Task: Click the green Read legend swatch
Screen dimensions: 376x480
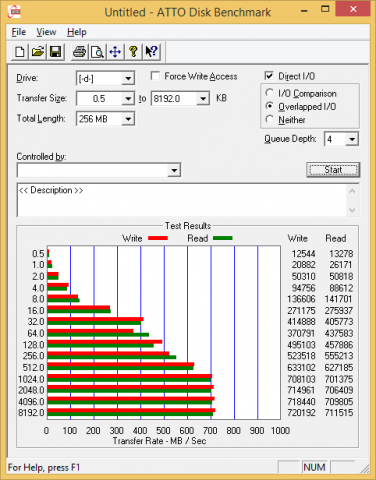Action: [223, 238]
